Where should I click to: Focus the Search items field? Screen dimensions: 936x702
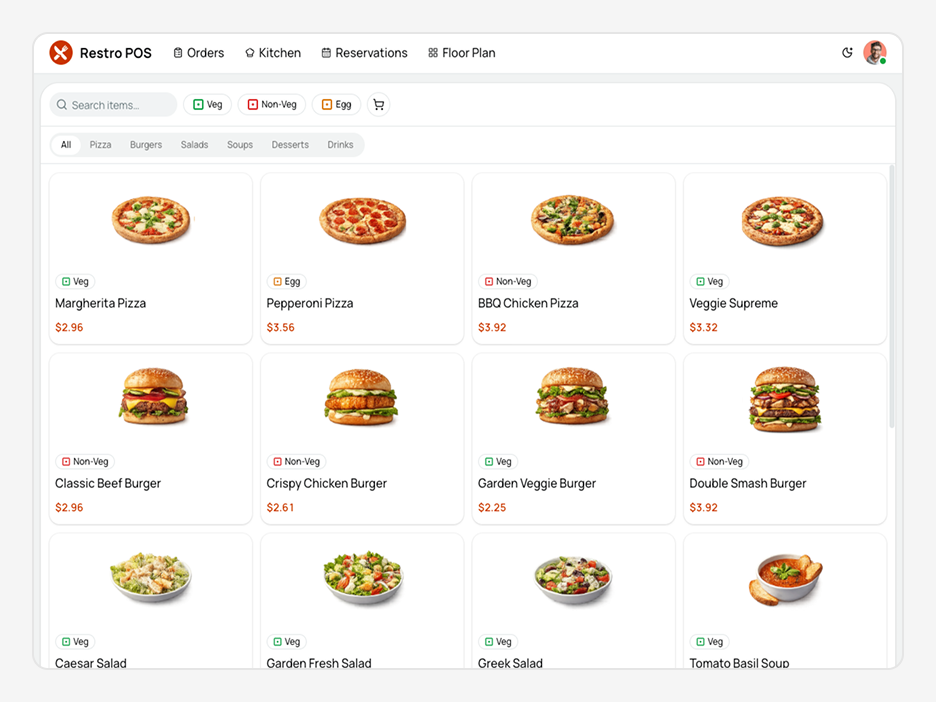(113, 104)
